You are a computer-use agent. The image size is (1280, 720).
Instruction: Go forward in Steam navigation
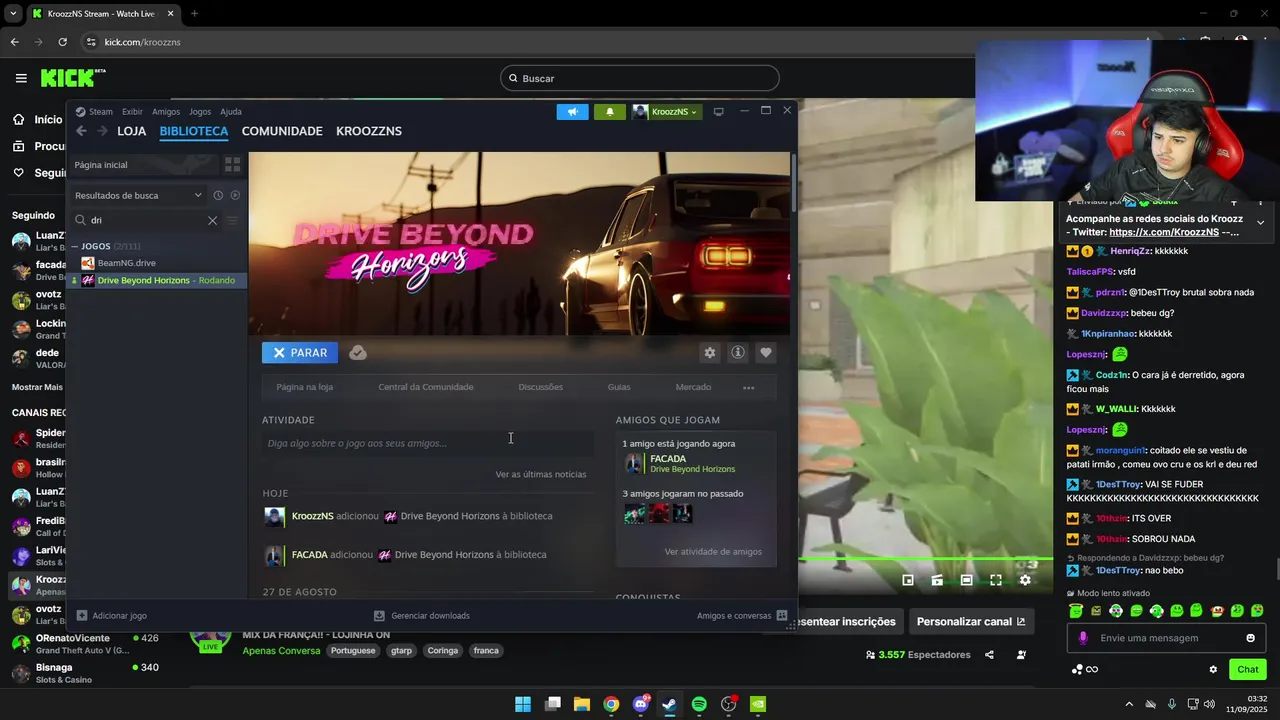pos(103,131)
